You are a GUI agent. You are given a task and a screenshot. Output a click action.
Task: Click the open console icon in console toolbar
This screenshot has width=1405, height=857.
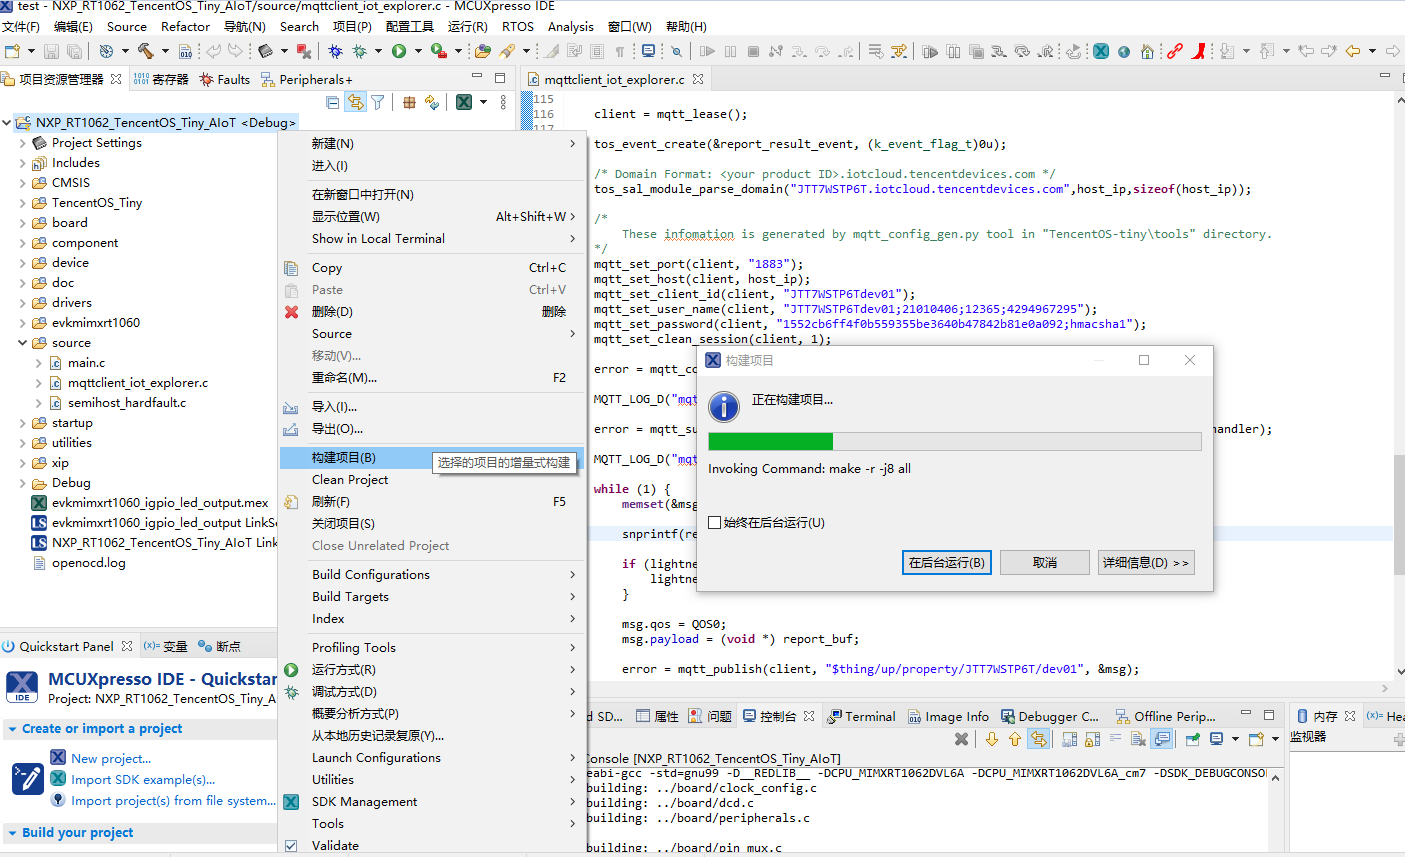point(1257,739)
